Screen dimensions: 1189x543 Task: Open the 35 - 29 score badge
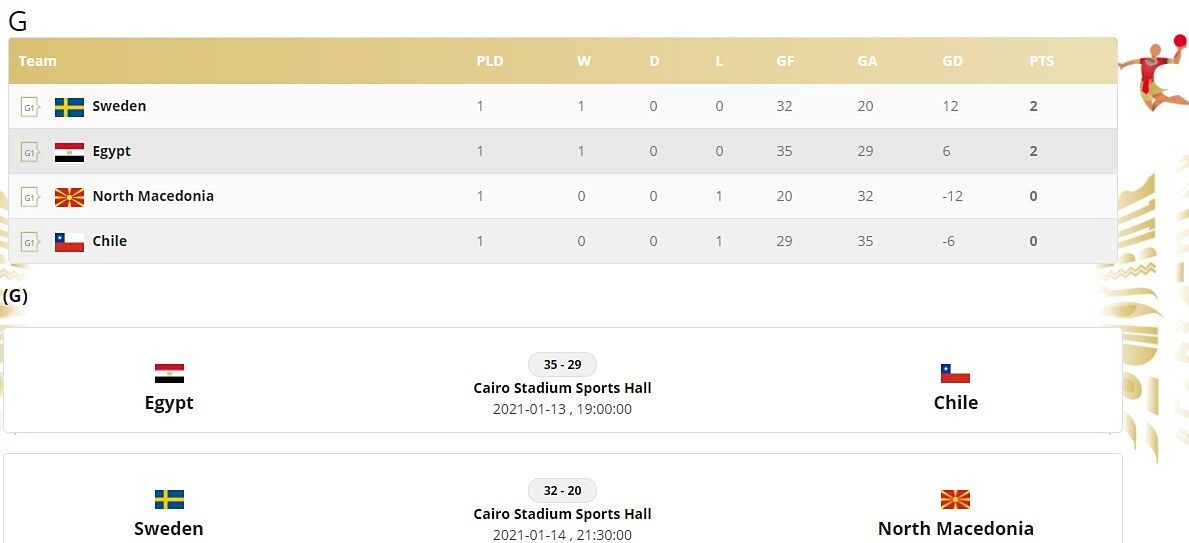[562, 365]
